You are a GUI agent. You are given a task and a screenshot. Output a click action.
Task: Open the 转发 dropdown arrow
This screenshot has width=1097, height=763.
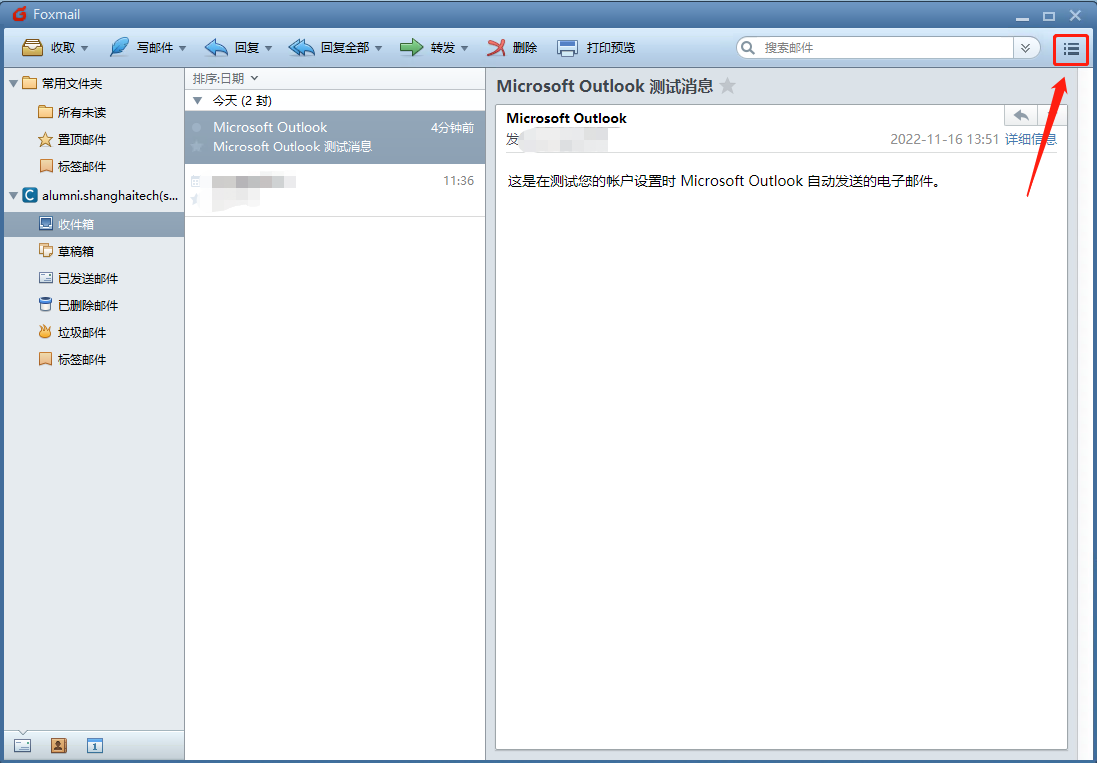pos(465,48)
